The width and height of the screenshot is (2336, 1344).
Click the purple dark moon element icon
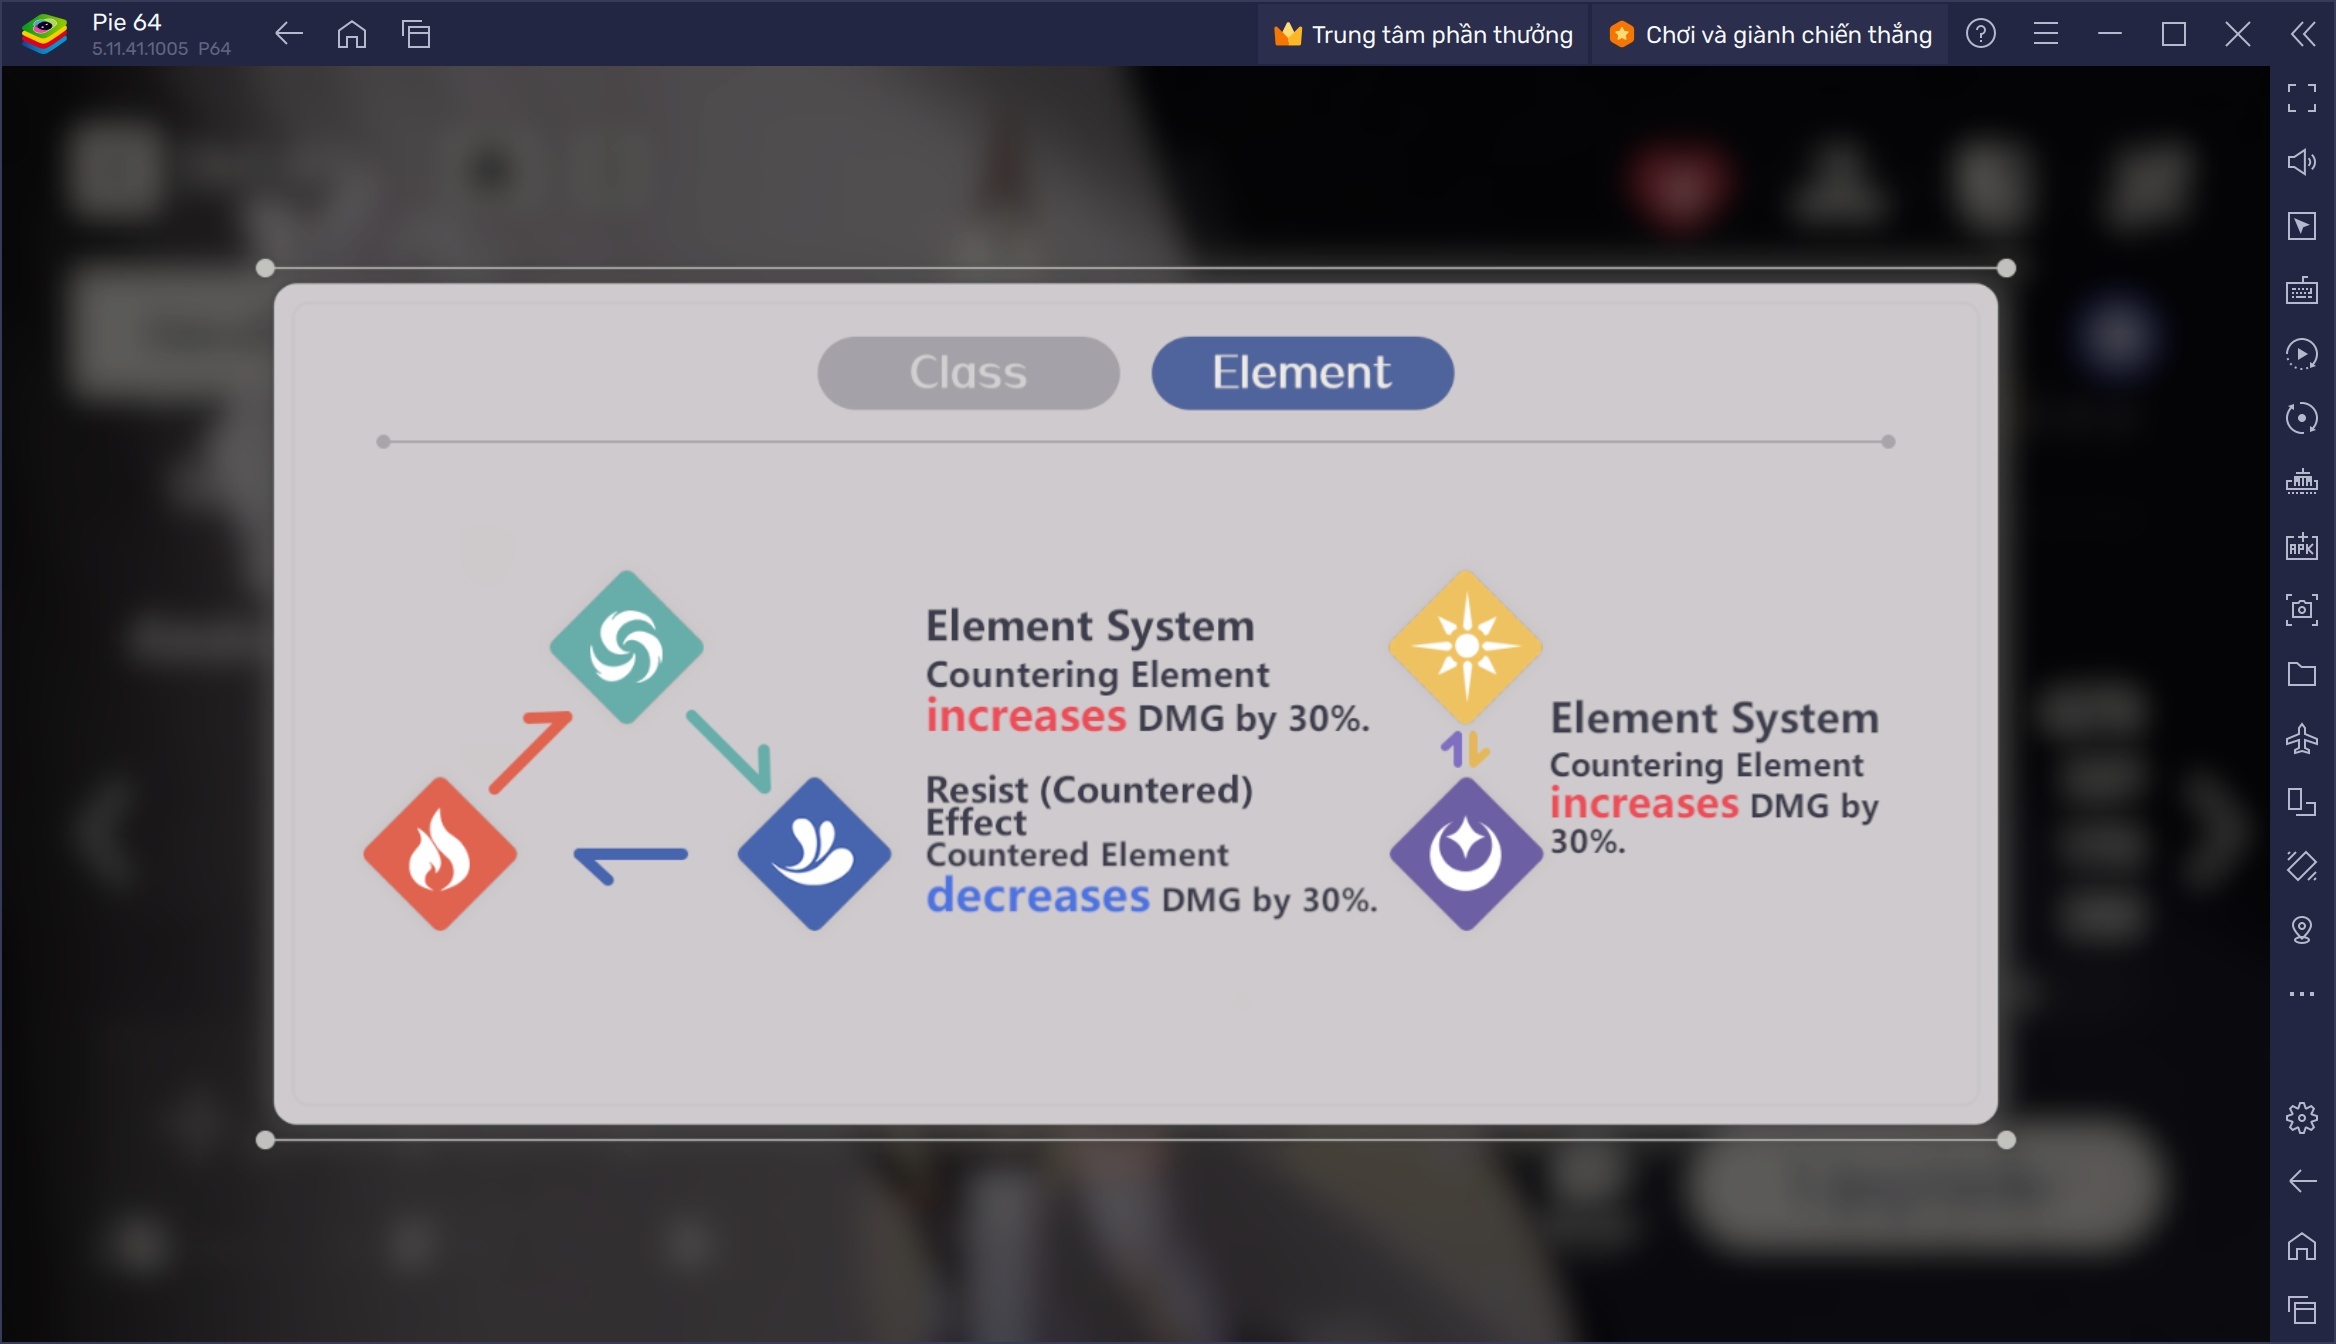[1466, 854]
